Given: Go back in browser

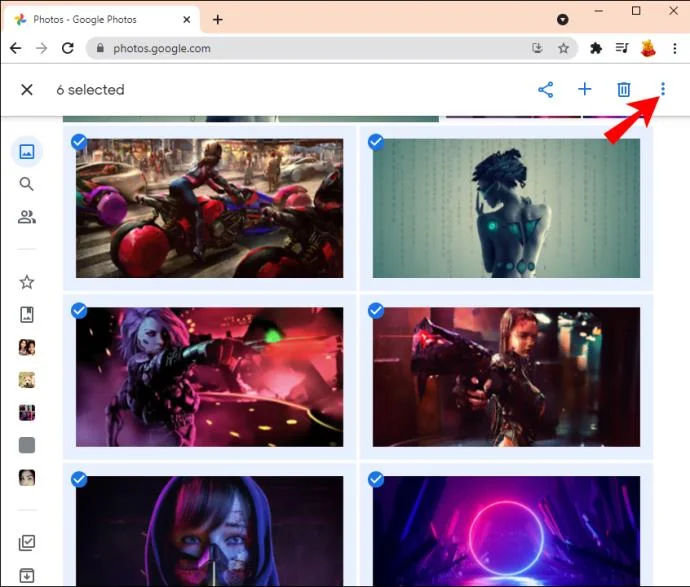Looking at the screenshot, I should point(16,48).
